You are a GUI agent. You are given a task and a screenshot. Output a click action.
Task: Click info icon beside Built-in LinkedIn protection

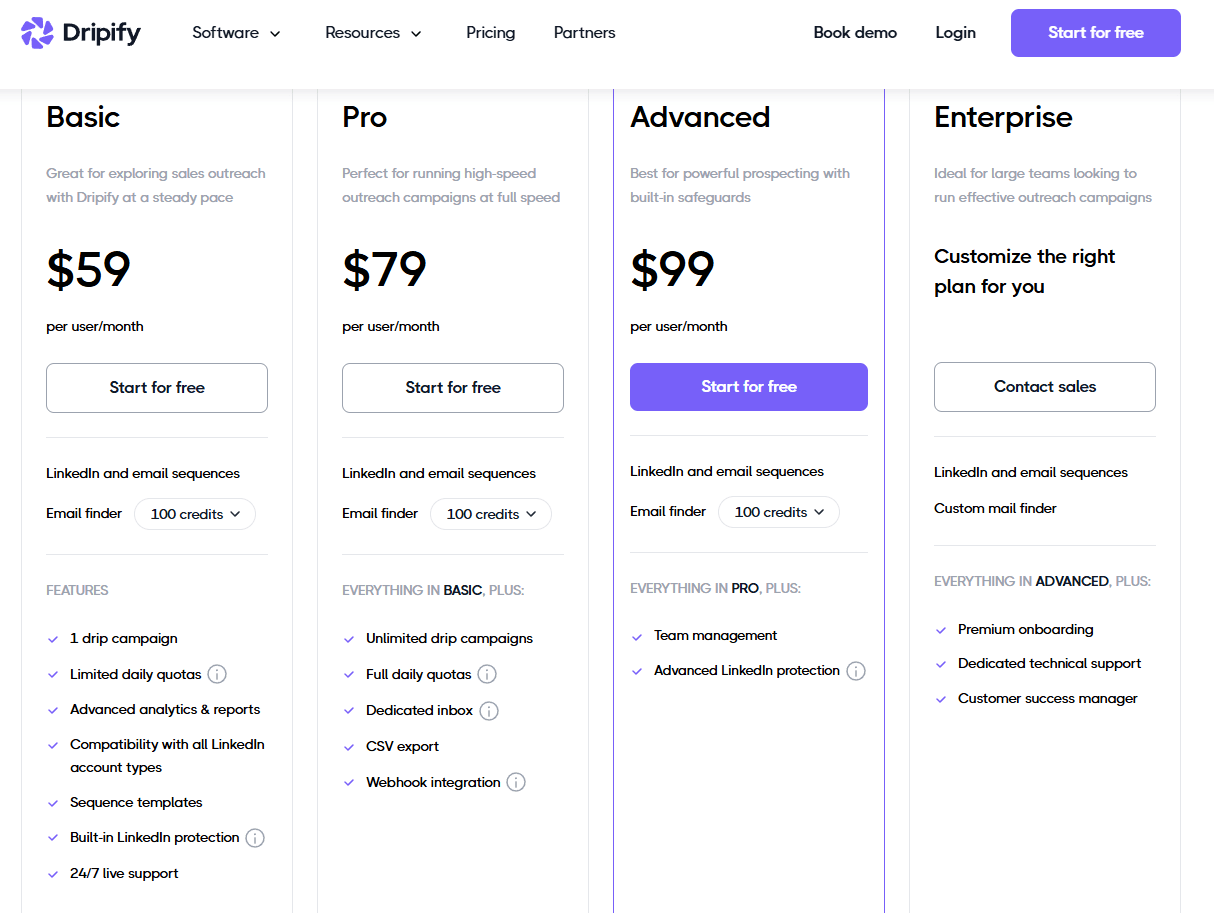(x=255, y=838)
